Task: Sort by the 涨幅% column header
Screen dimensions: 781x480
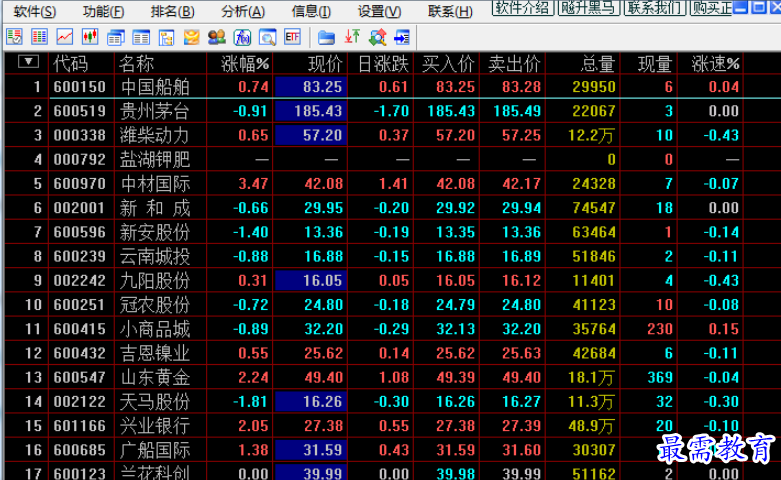Action: click(x=245, y=64)
